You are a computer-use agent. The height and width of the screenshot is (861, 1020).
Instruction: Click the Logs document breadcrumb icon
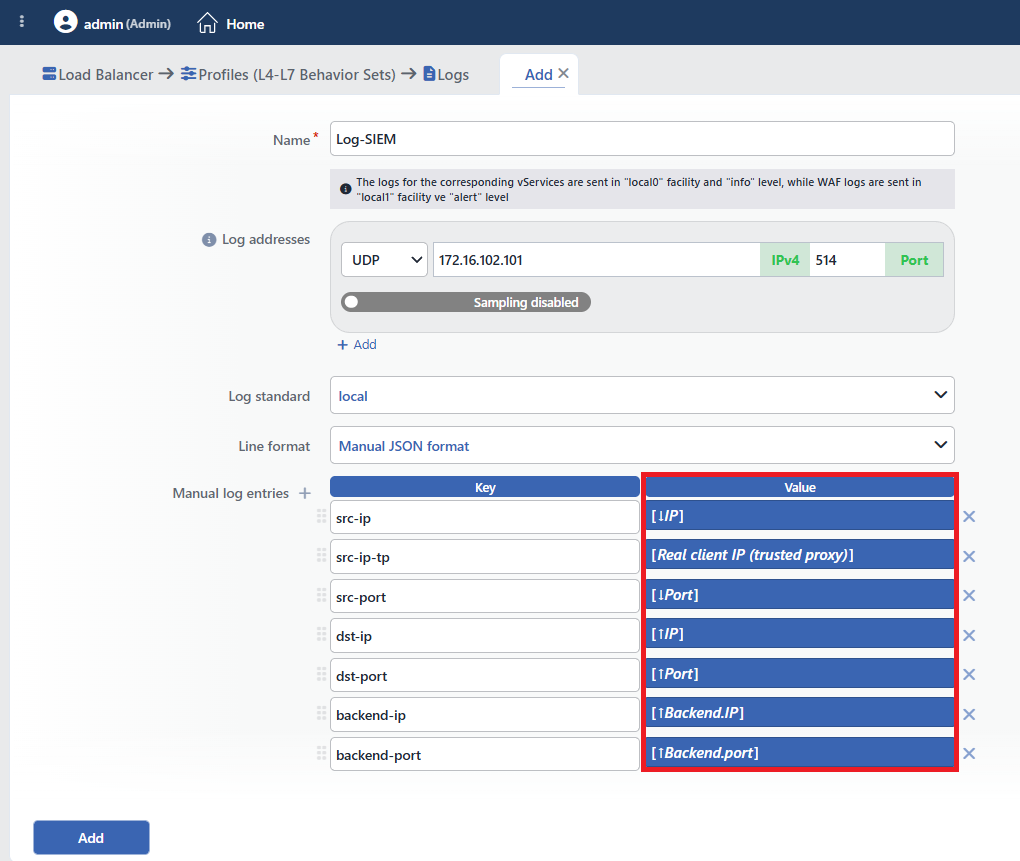(429, 73)
